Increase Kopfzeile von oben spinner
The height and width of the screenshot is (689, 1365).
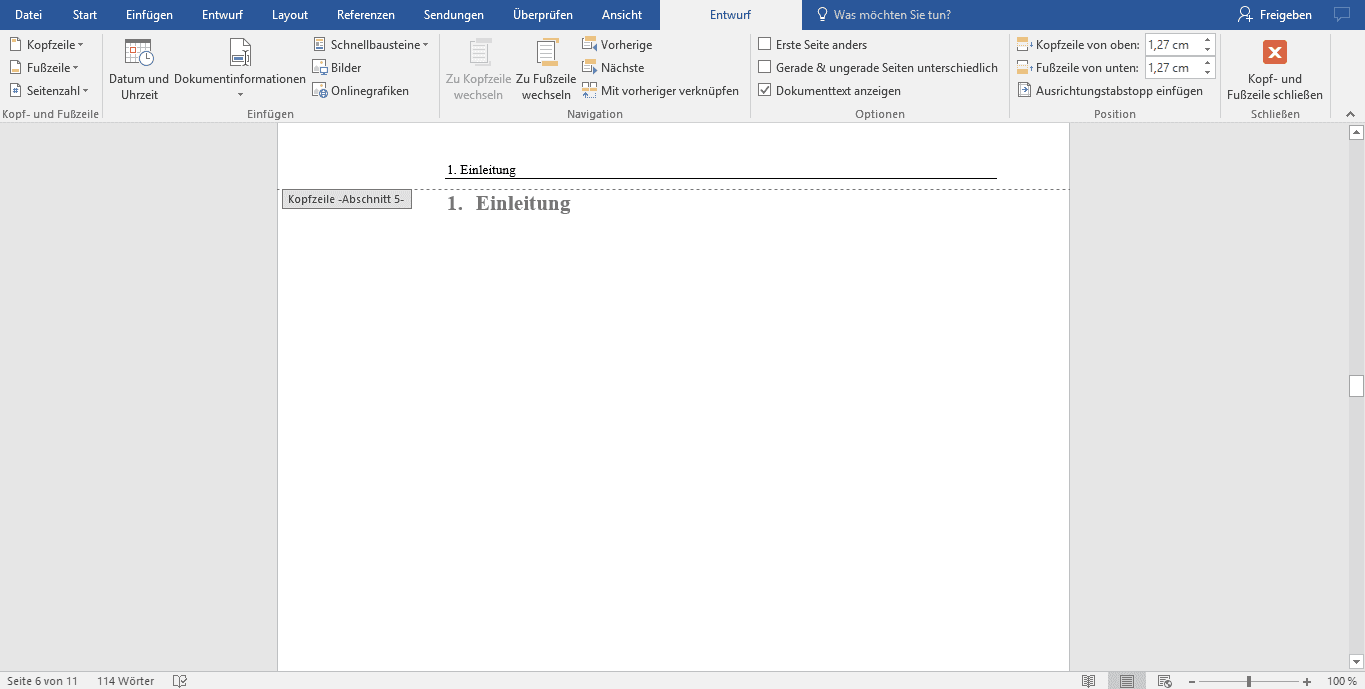coord(1208,41)
